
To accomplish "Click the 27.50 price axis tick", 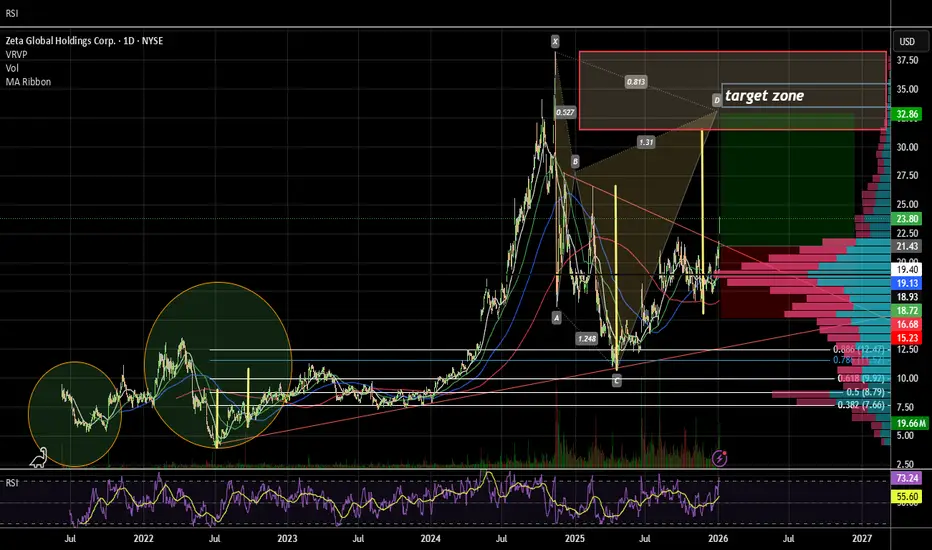I will [907, 175].
